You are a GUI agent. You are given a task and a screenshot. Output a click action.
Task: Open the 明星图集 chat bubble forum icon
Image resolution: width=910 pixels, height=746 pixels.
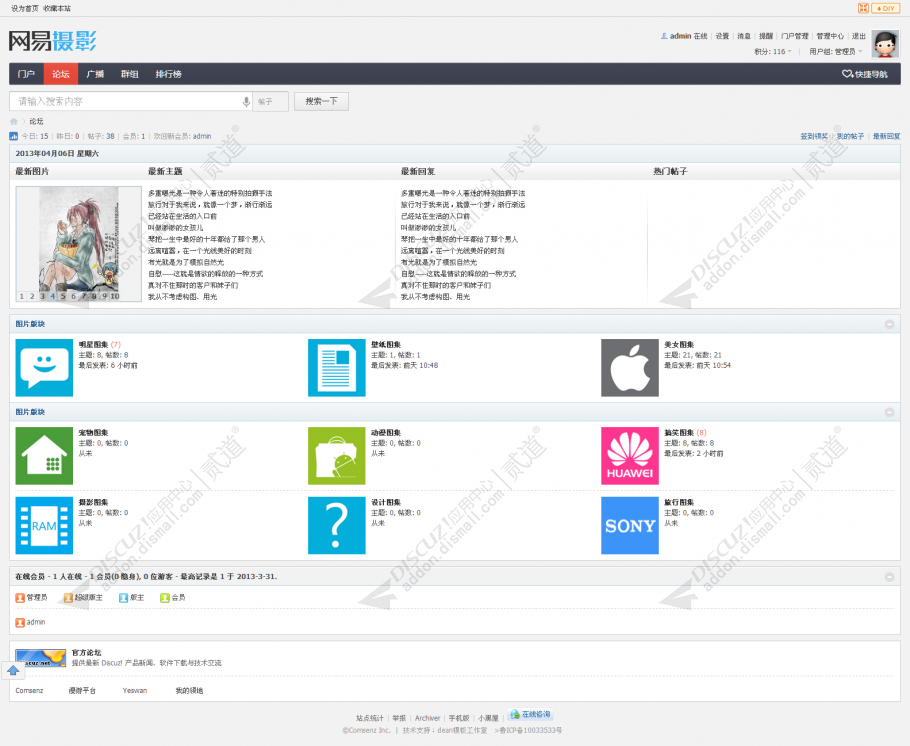pos(44,368)
